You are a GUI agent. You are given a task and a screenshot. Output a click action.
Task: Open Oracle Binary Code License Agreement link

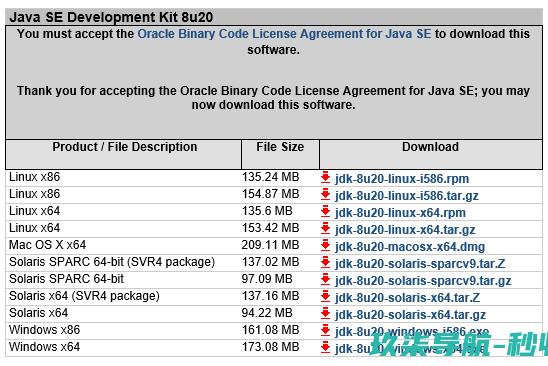click(x=284, y=34)
